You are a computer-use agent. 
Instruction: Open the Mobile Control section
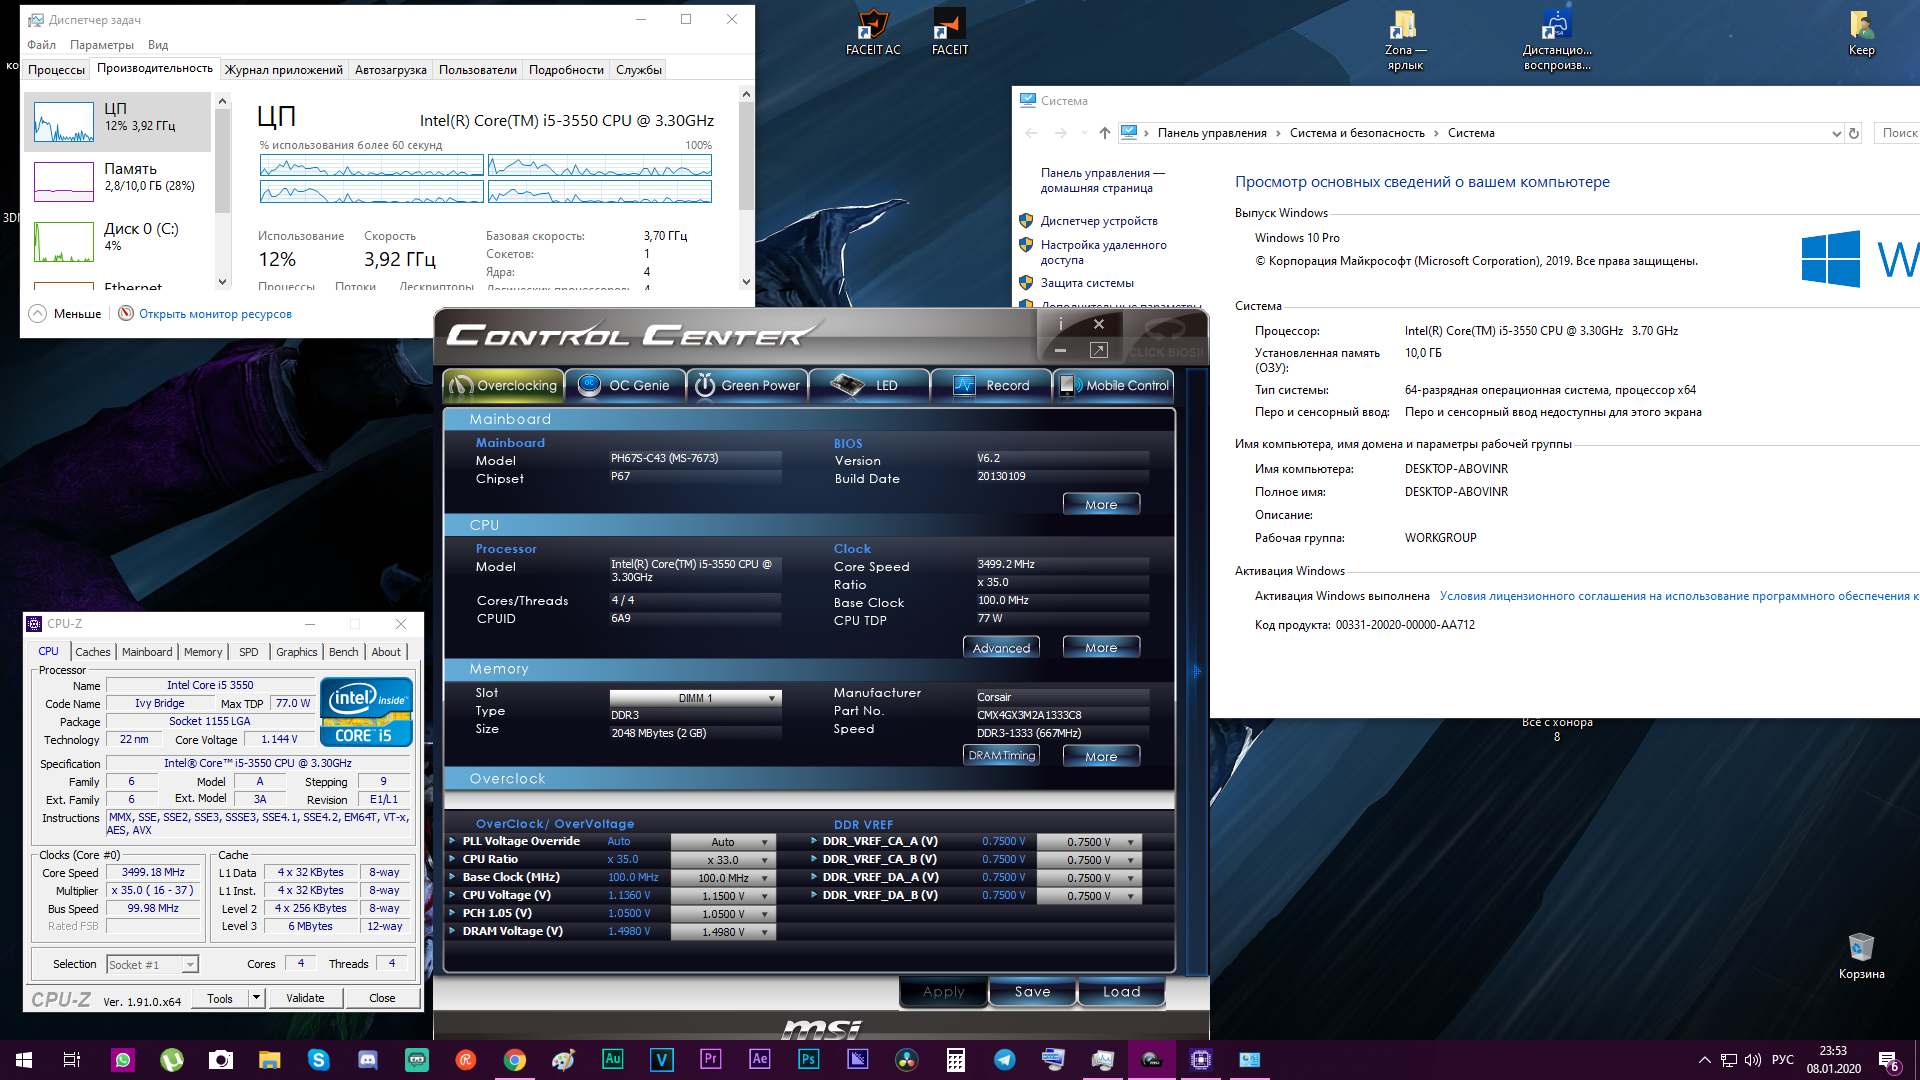point(1113,385)
